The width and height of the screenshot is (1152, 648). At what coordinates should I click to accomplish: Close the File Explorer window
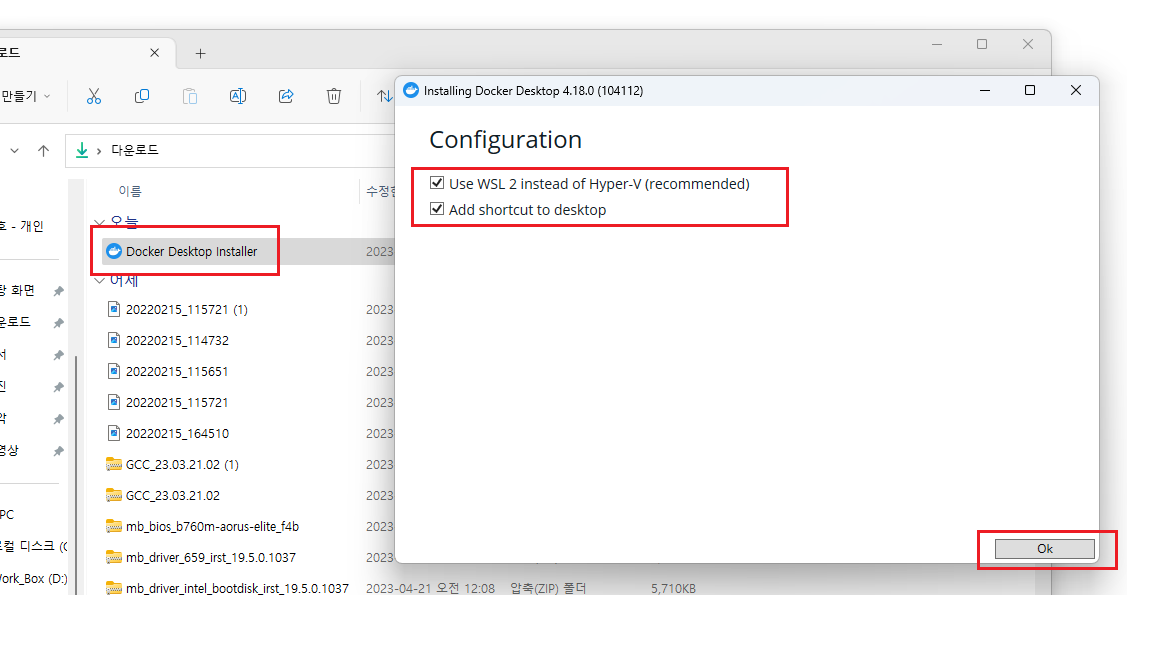tap(1028, 45)
